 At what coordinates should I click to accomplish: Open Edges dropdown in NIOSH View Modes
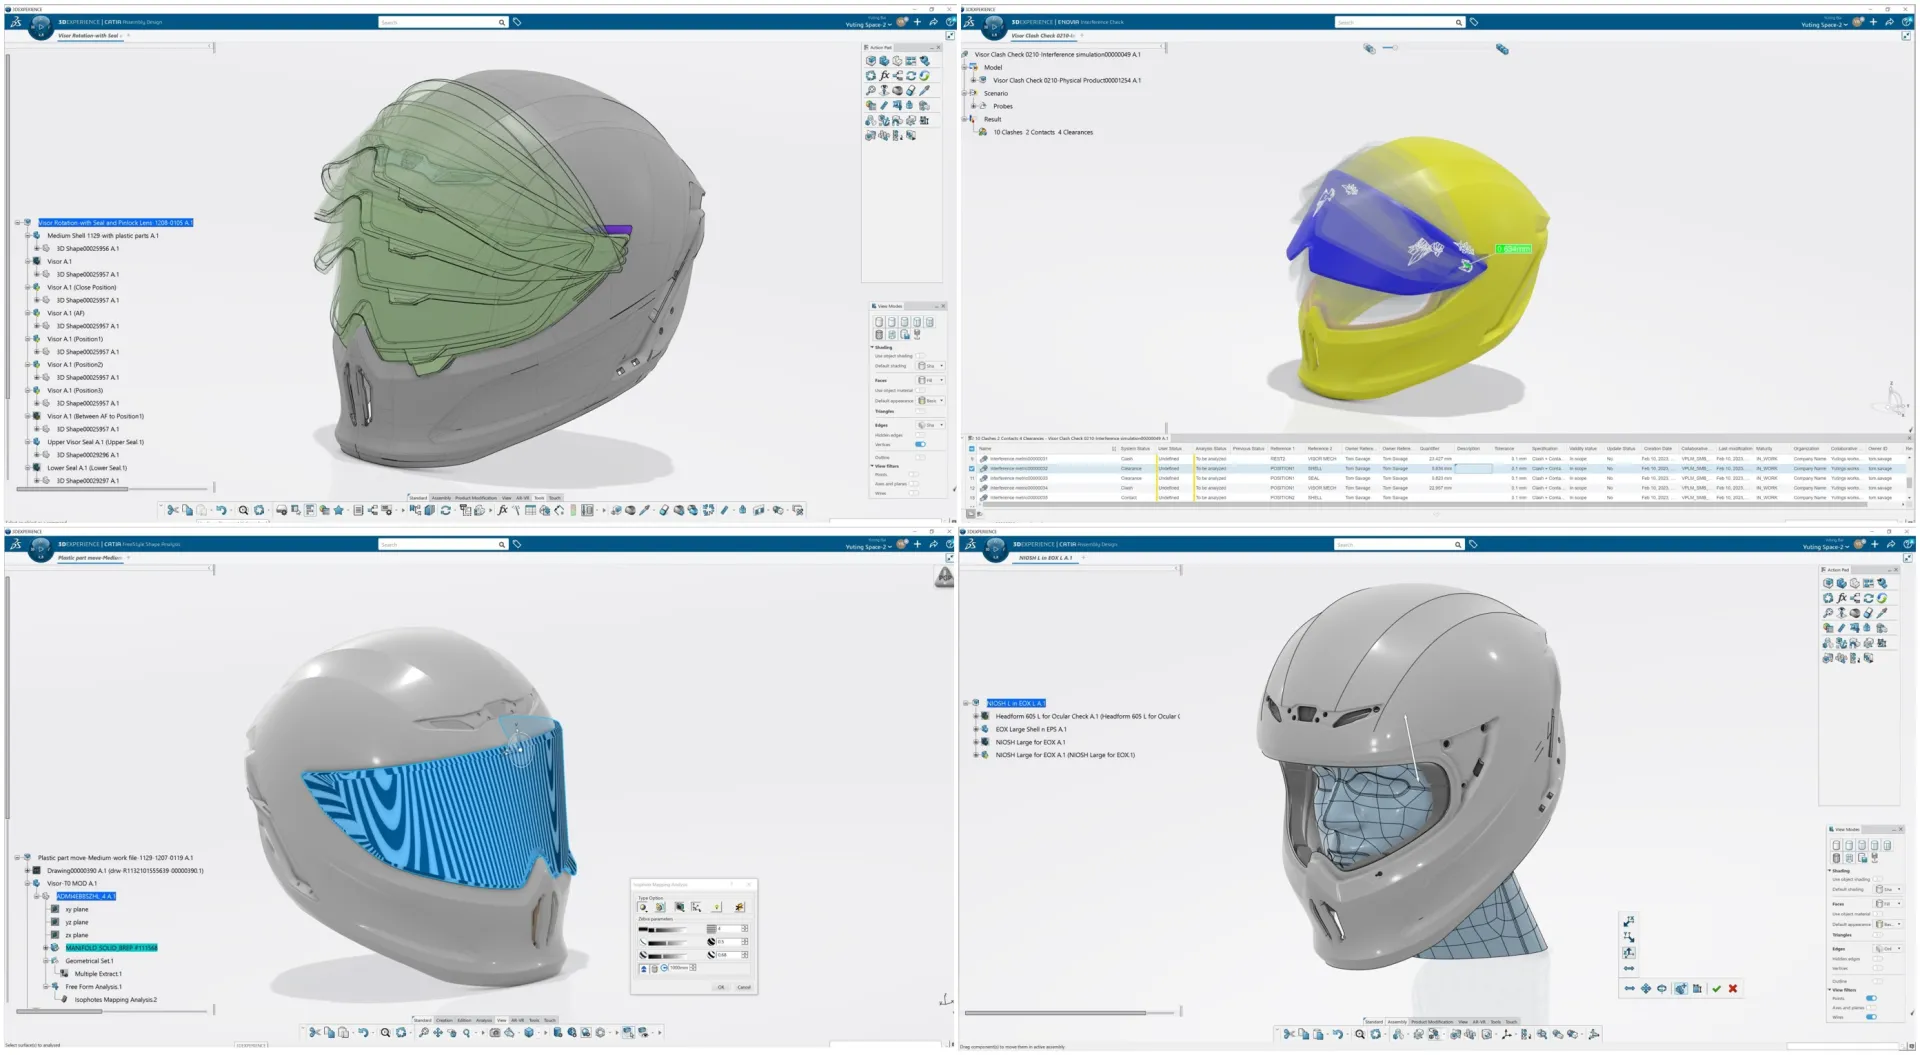point(1887,948)
